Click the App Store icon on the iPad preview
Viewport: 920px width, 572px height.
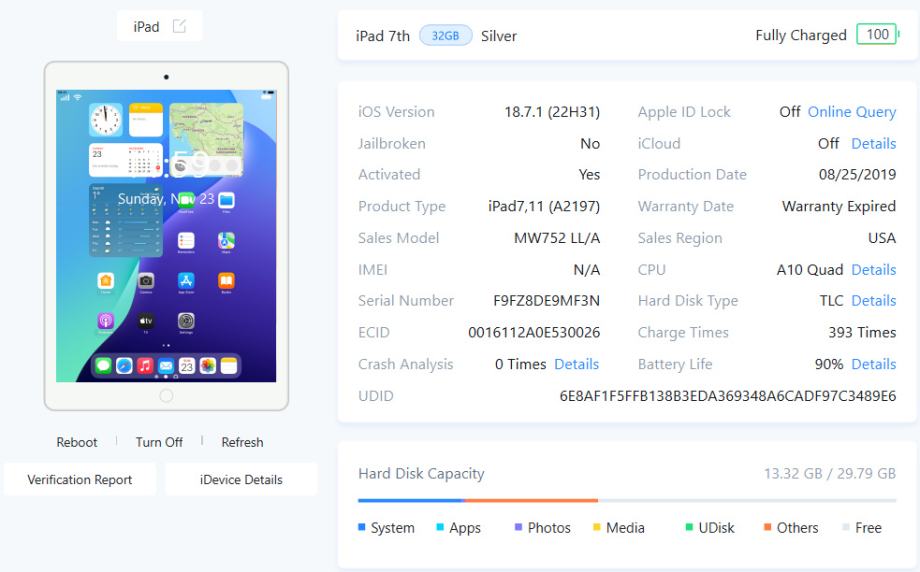[186, 281]
